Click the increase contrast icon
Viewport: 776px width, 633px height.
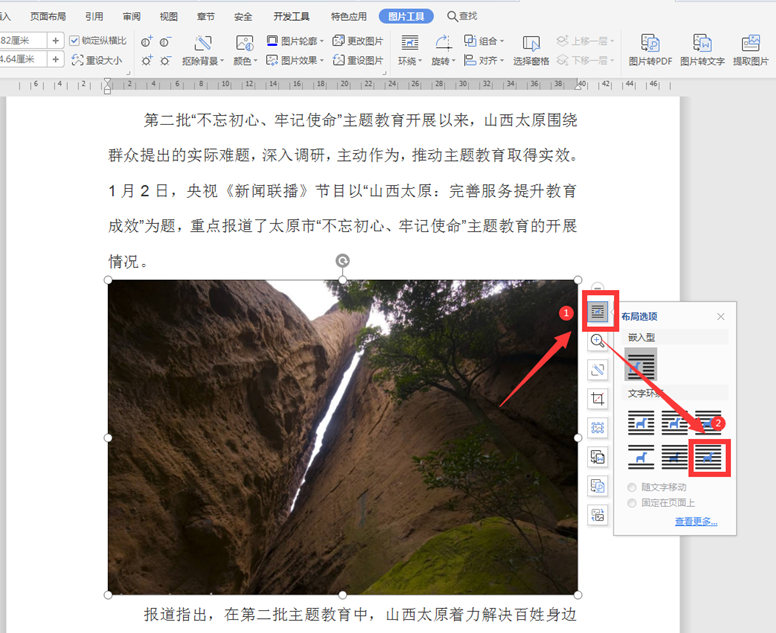pos(146,42)
